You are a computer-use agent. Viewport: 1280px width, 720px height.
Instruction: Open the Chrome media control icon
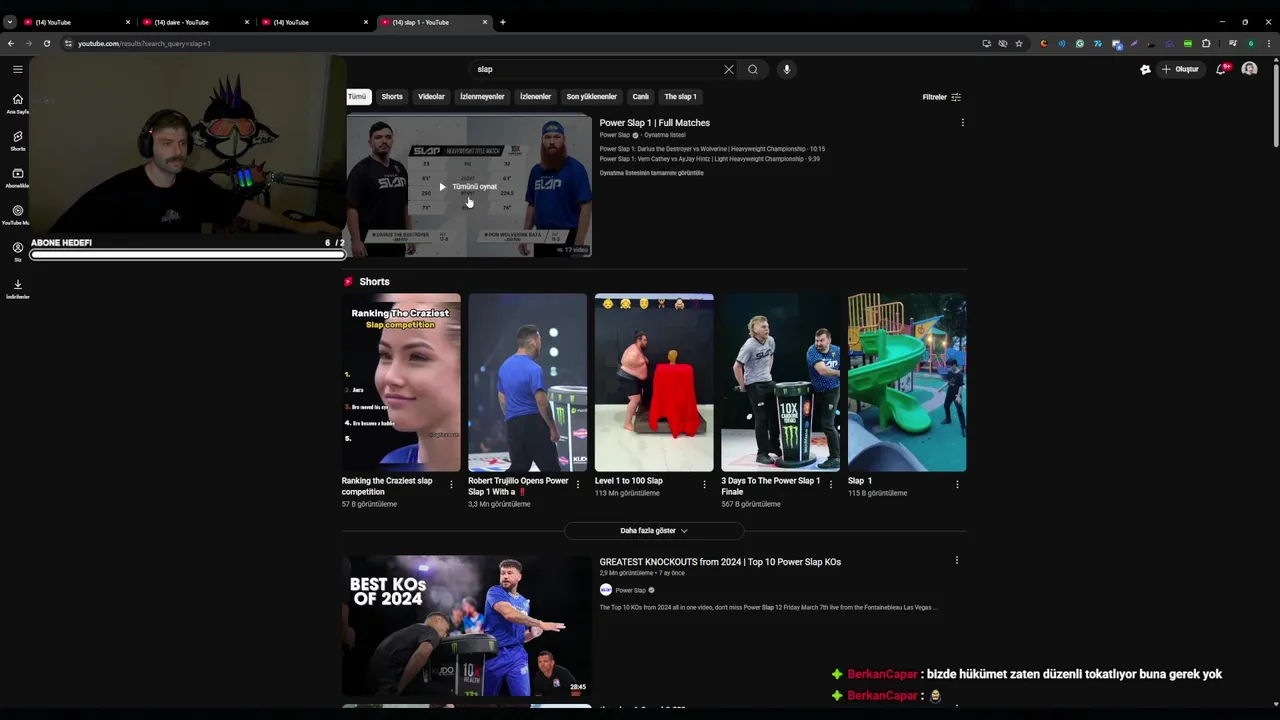(x=1232, y=43)
